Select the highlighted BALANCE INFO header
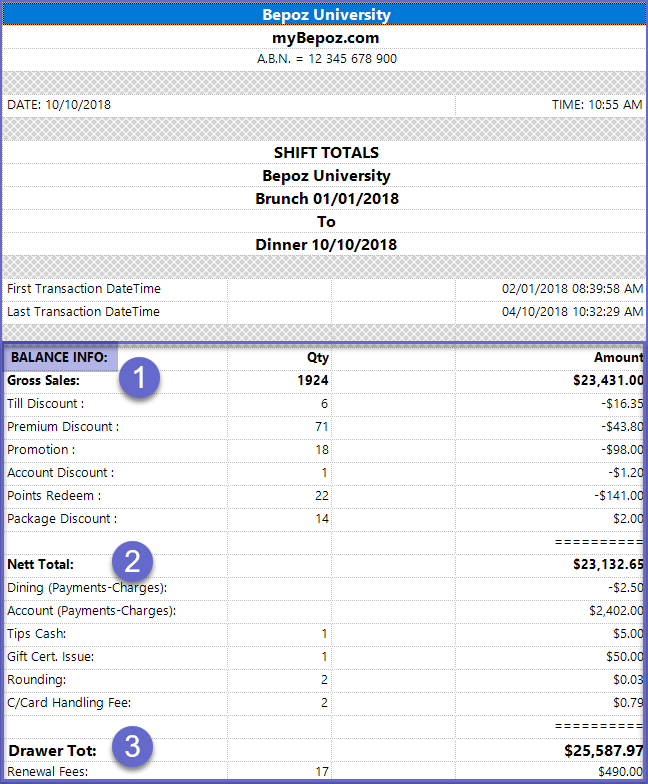648x784 pixels. coord(61,357)
